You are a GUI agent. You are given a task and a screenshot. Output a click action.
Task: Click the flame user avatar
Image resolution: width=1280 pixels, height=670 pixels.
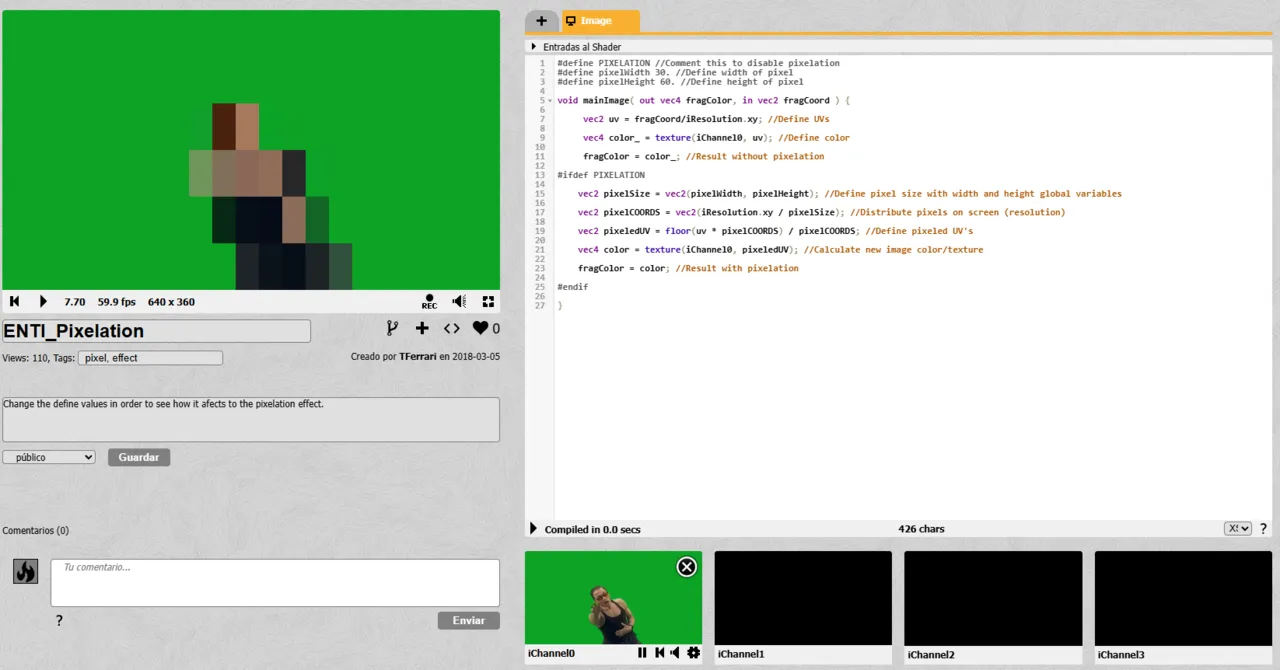25,571
